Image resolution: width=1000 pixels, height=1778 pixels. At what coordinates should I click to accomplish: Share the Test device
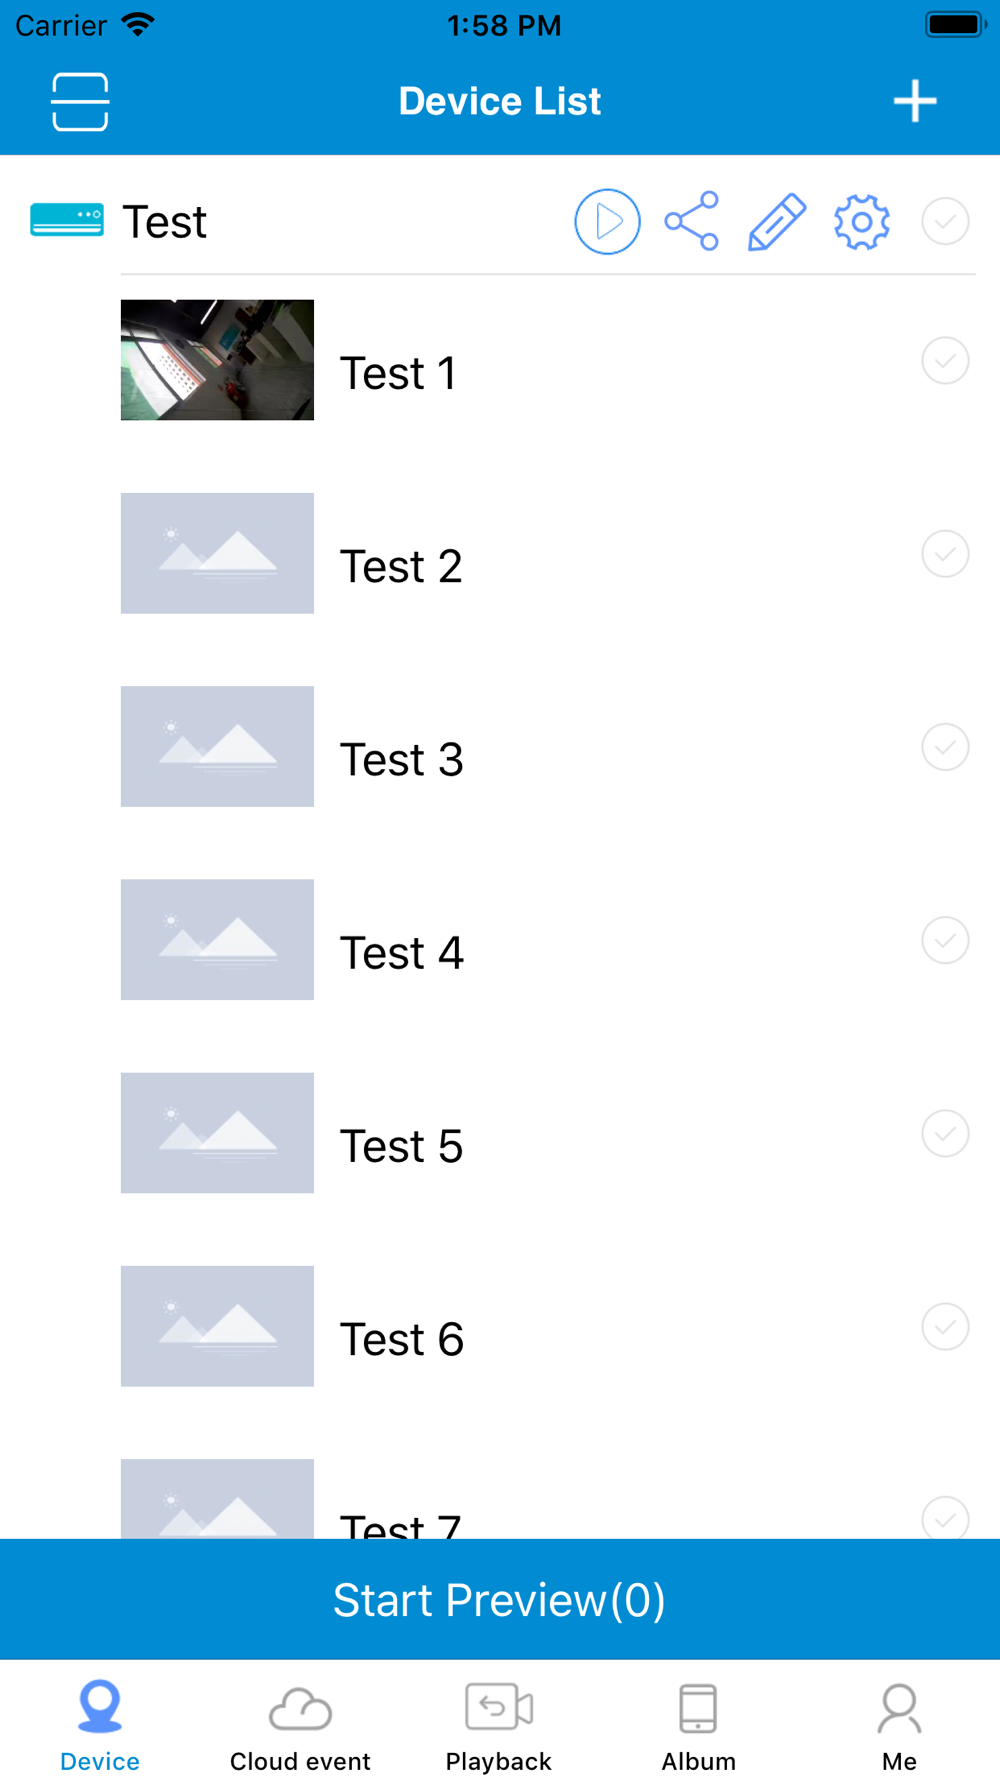[692, 221]
